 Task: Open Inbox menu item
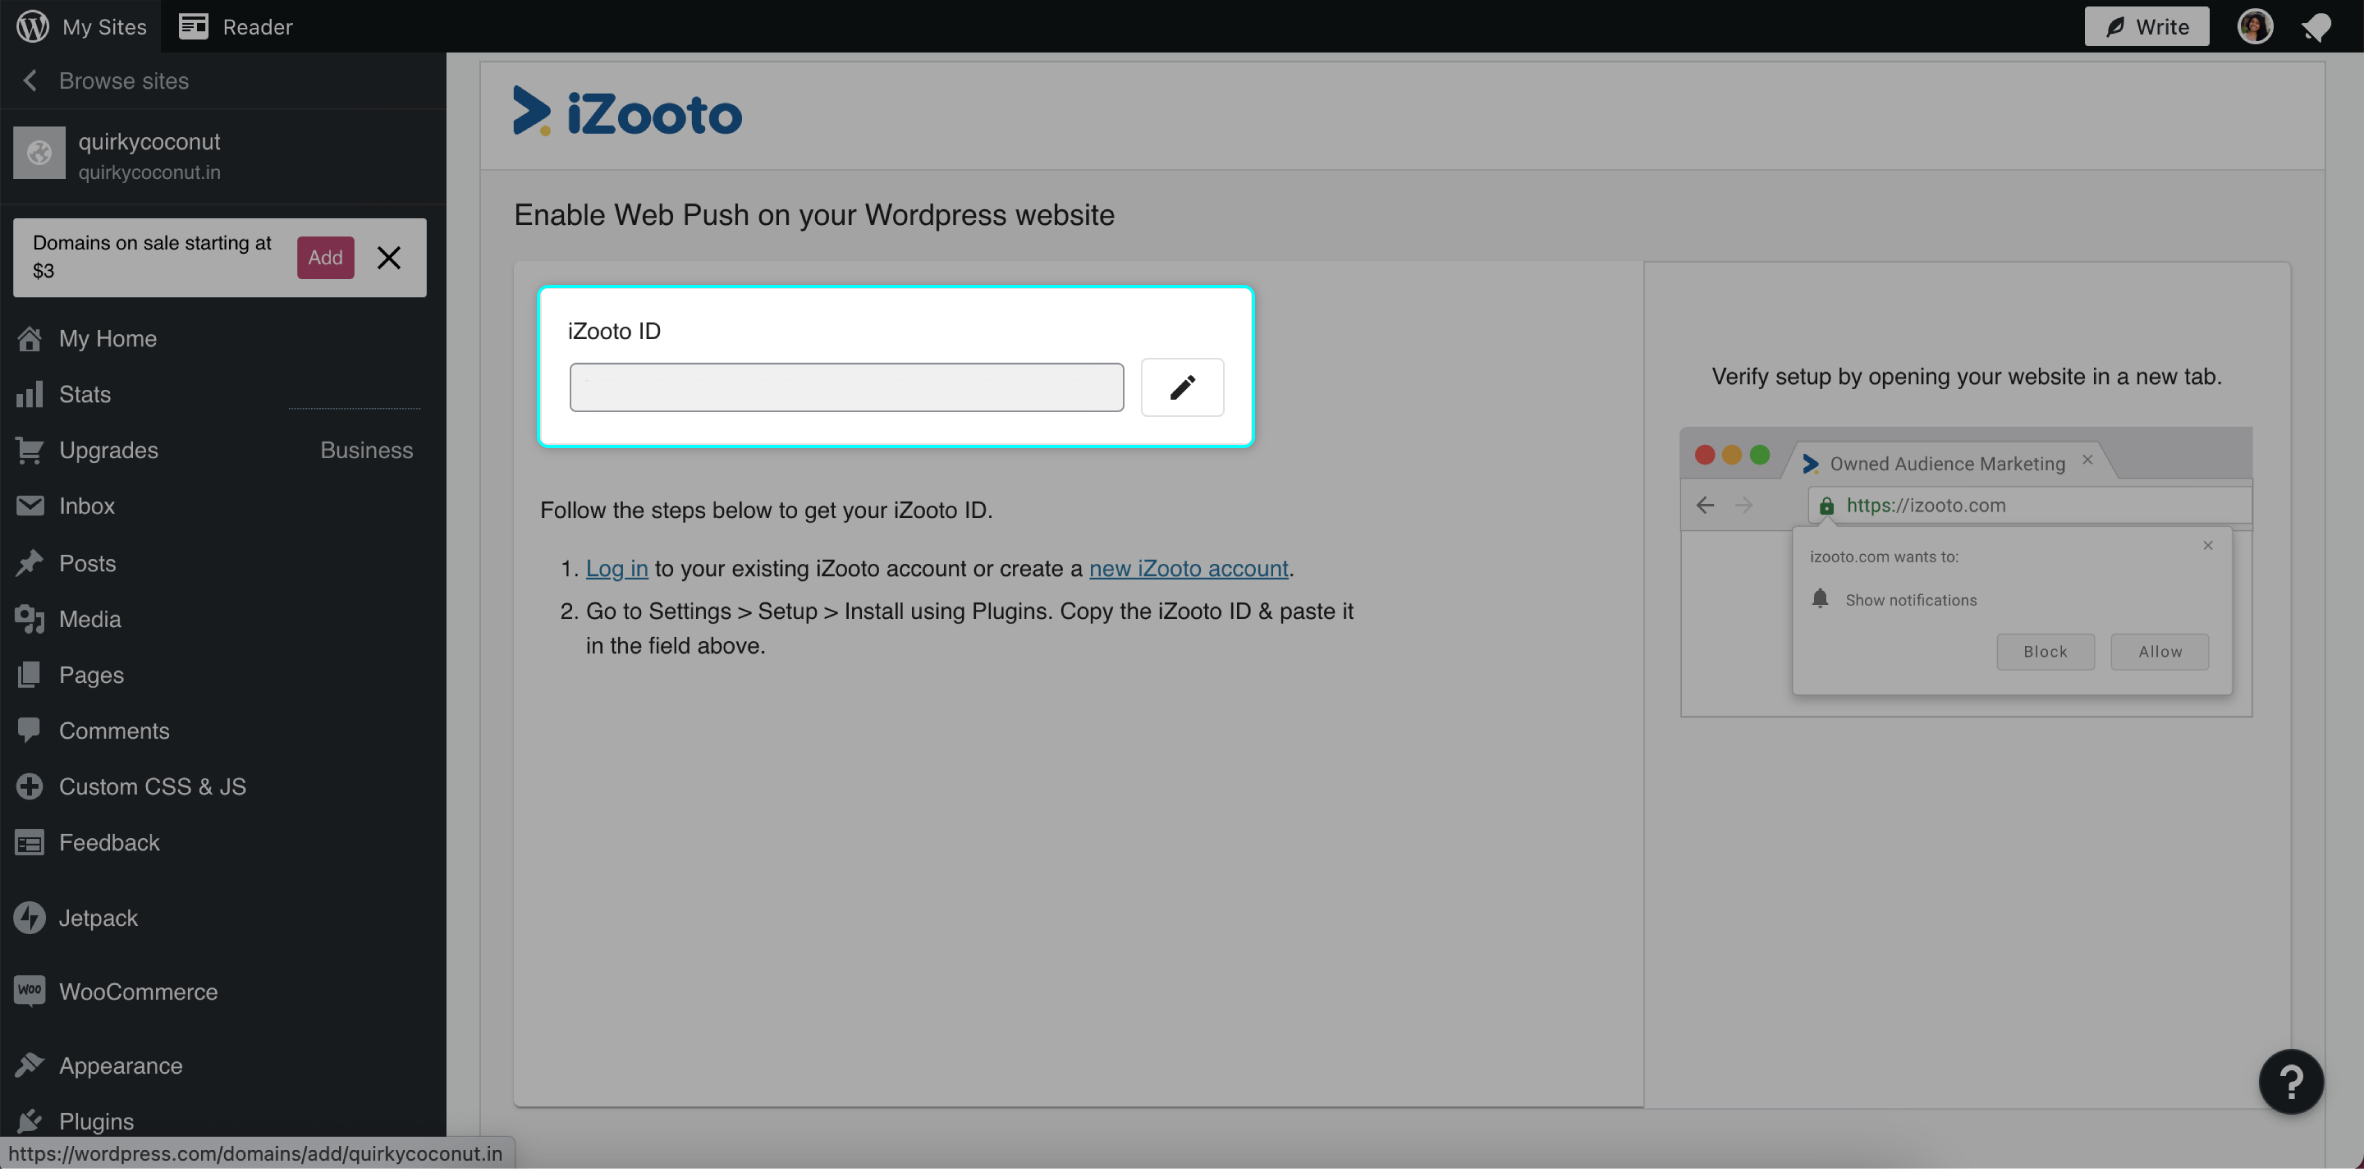pos(87,506)
